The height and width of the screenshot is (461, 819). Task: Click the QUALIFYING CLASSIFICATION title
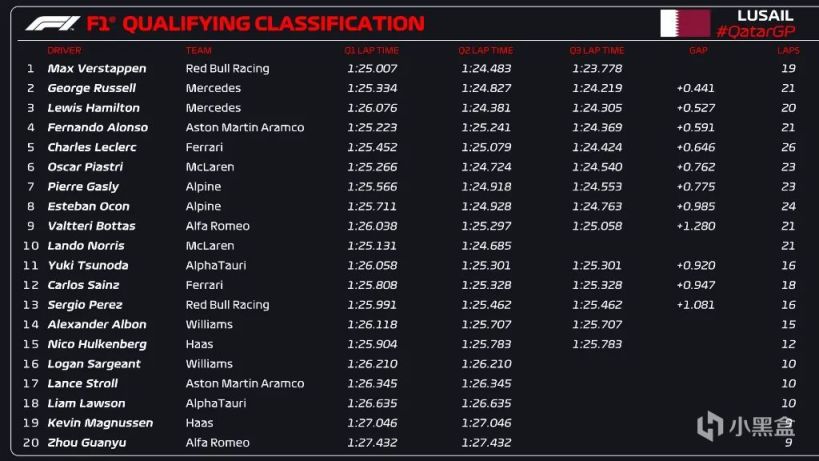273,23
